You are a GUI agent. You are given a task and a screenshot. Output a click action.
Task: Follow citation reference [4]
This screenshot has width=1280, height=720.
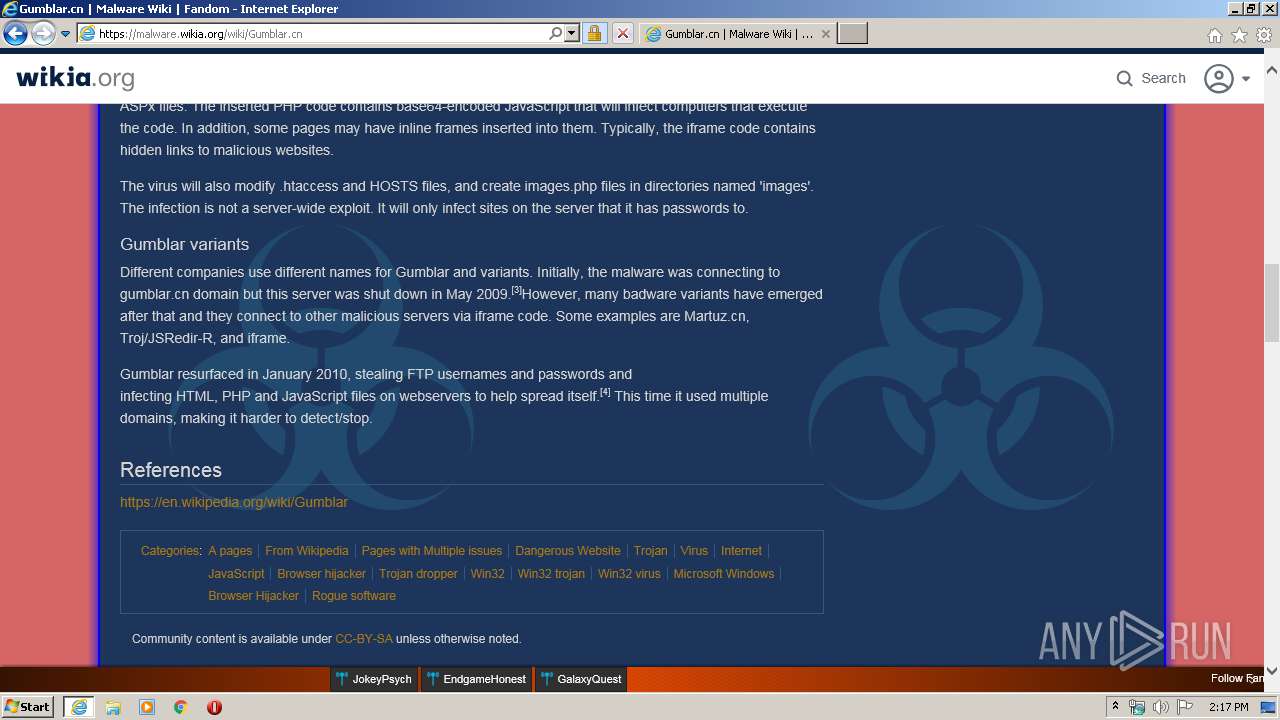click(605, 391)
